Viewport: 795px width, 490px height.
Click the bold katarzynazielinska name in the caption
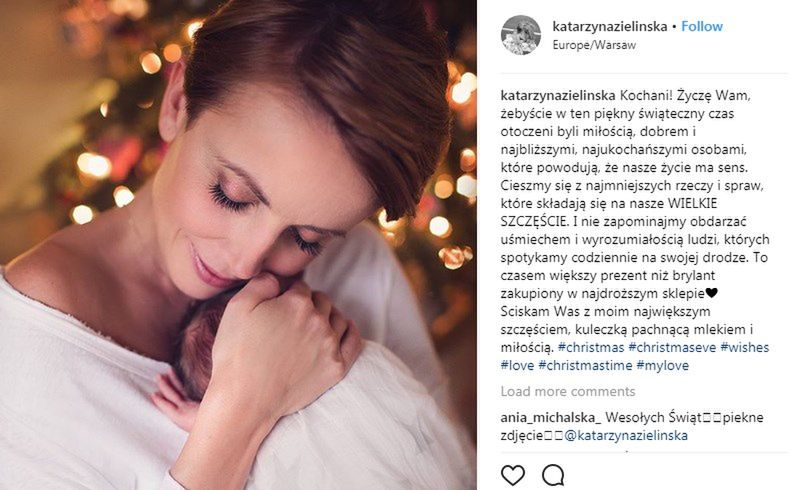[x=558, y=95]
